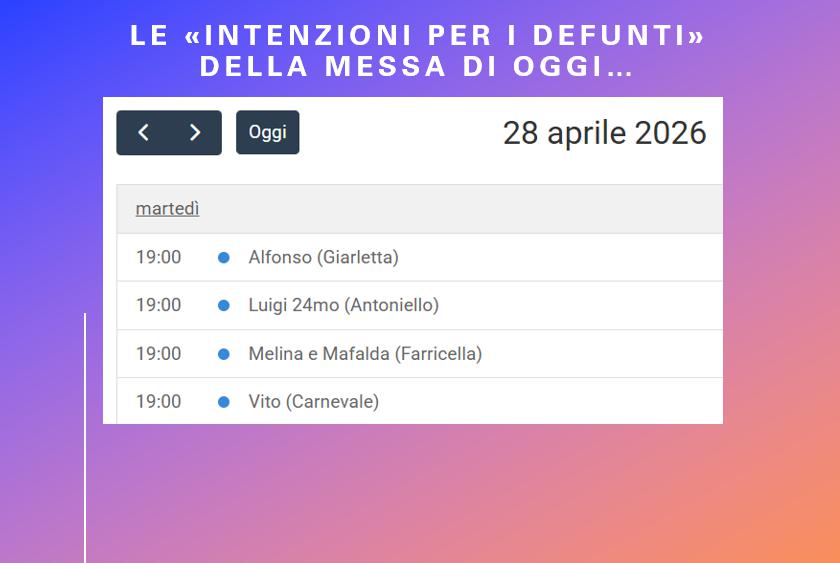Click the 19:00 time of Vito's row
The height and width of the screenshot is (563, 840).
coord(158,402)
